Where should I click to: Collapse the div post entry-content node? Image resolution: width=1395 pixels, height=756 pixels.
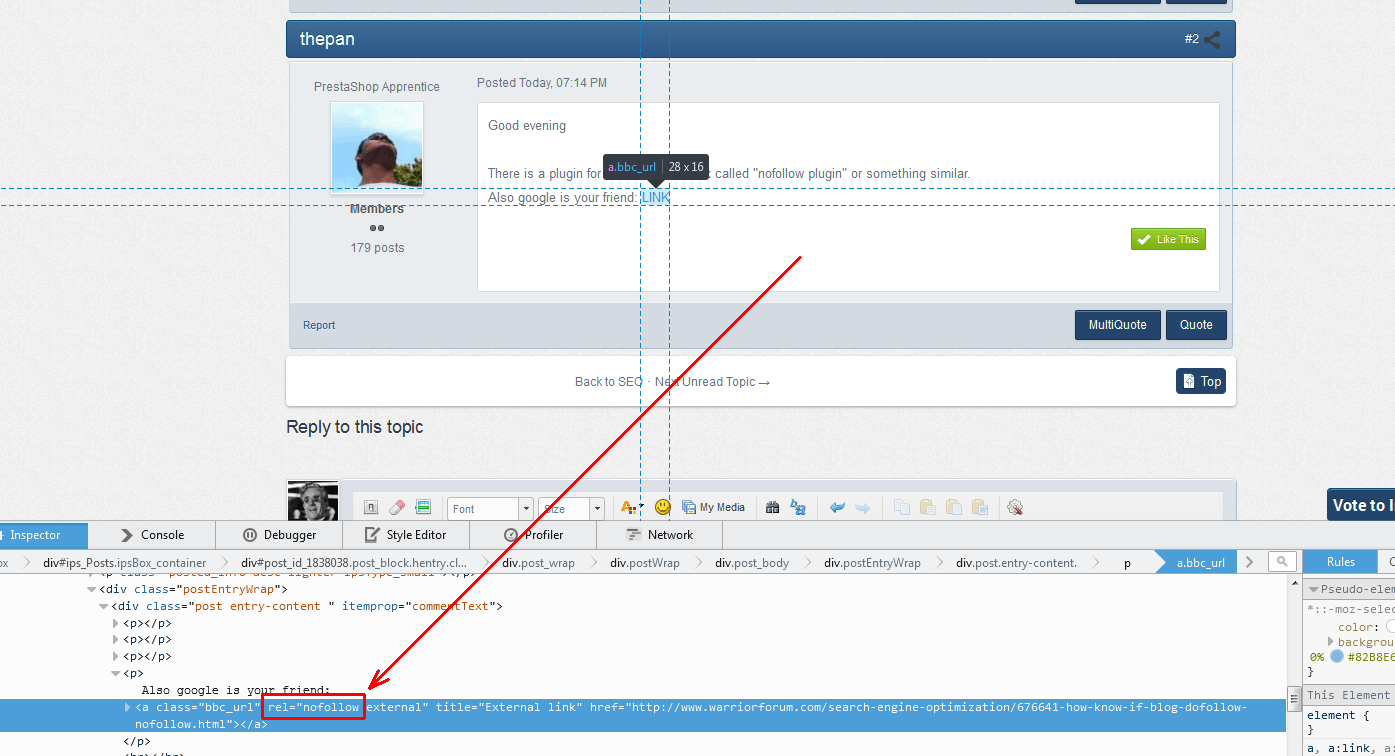(x=104, y=606)
